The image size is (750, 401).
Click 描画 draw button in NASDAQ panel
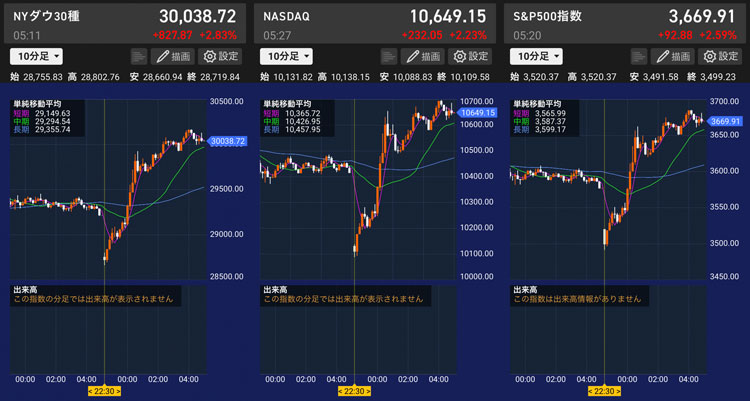[x=423, y=56]
